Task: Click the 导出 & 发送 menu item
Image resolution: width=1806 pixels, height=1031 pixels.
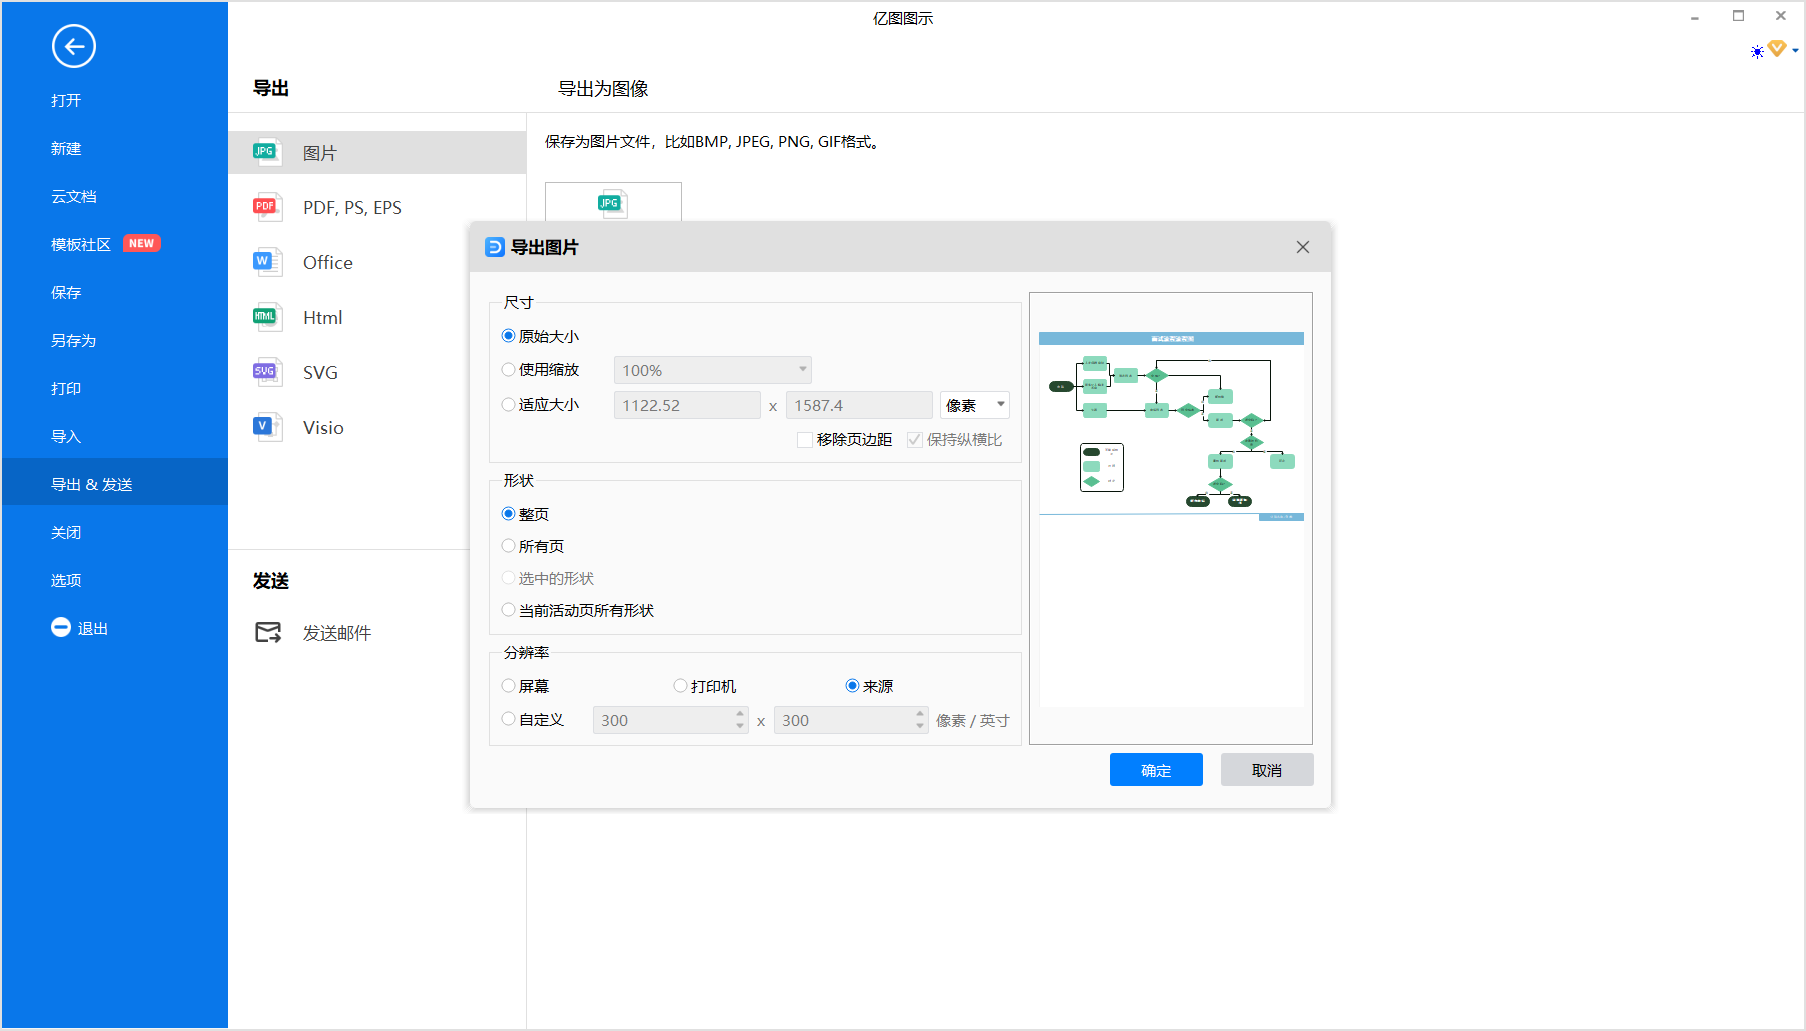Action: (x=115, y=482)
